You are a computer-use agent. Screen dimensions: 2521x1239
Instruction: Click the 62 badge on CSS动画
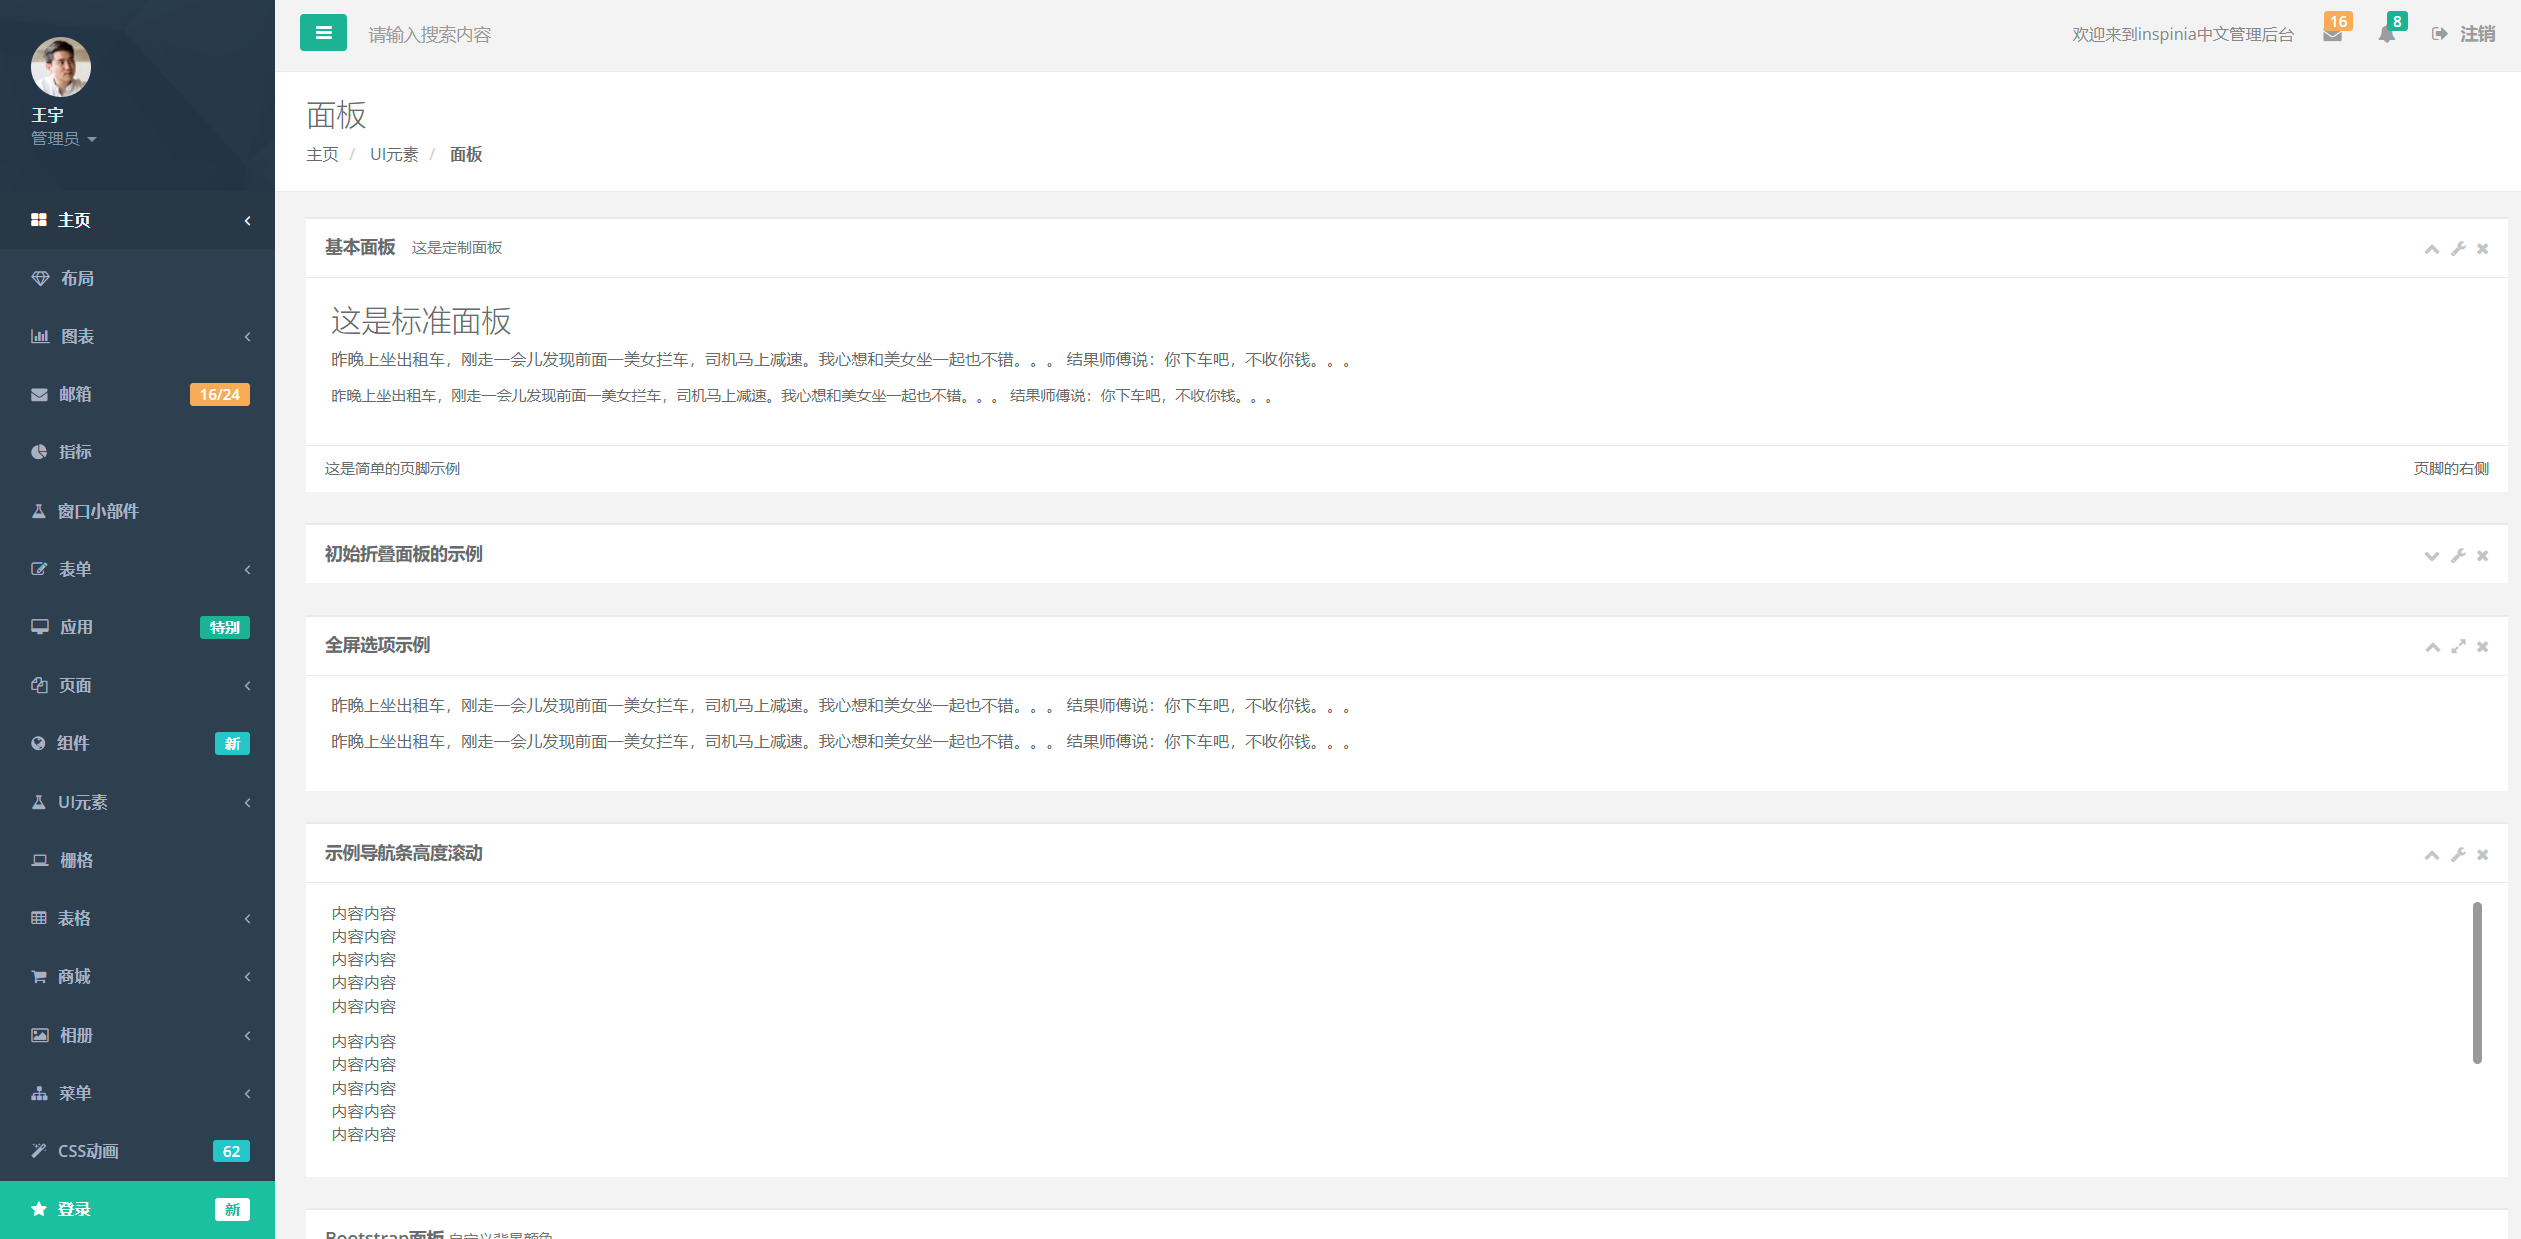coord(231,1152)
